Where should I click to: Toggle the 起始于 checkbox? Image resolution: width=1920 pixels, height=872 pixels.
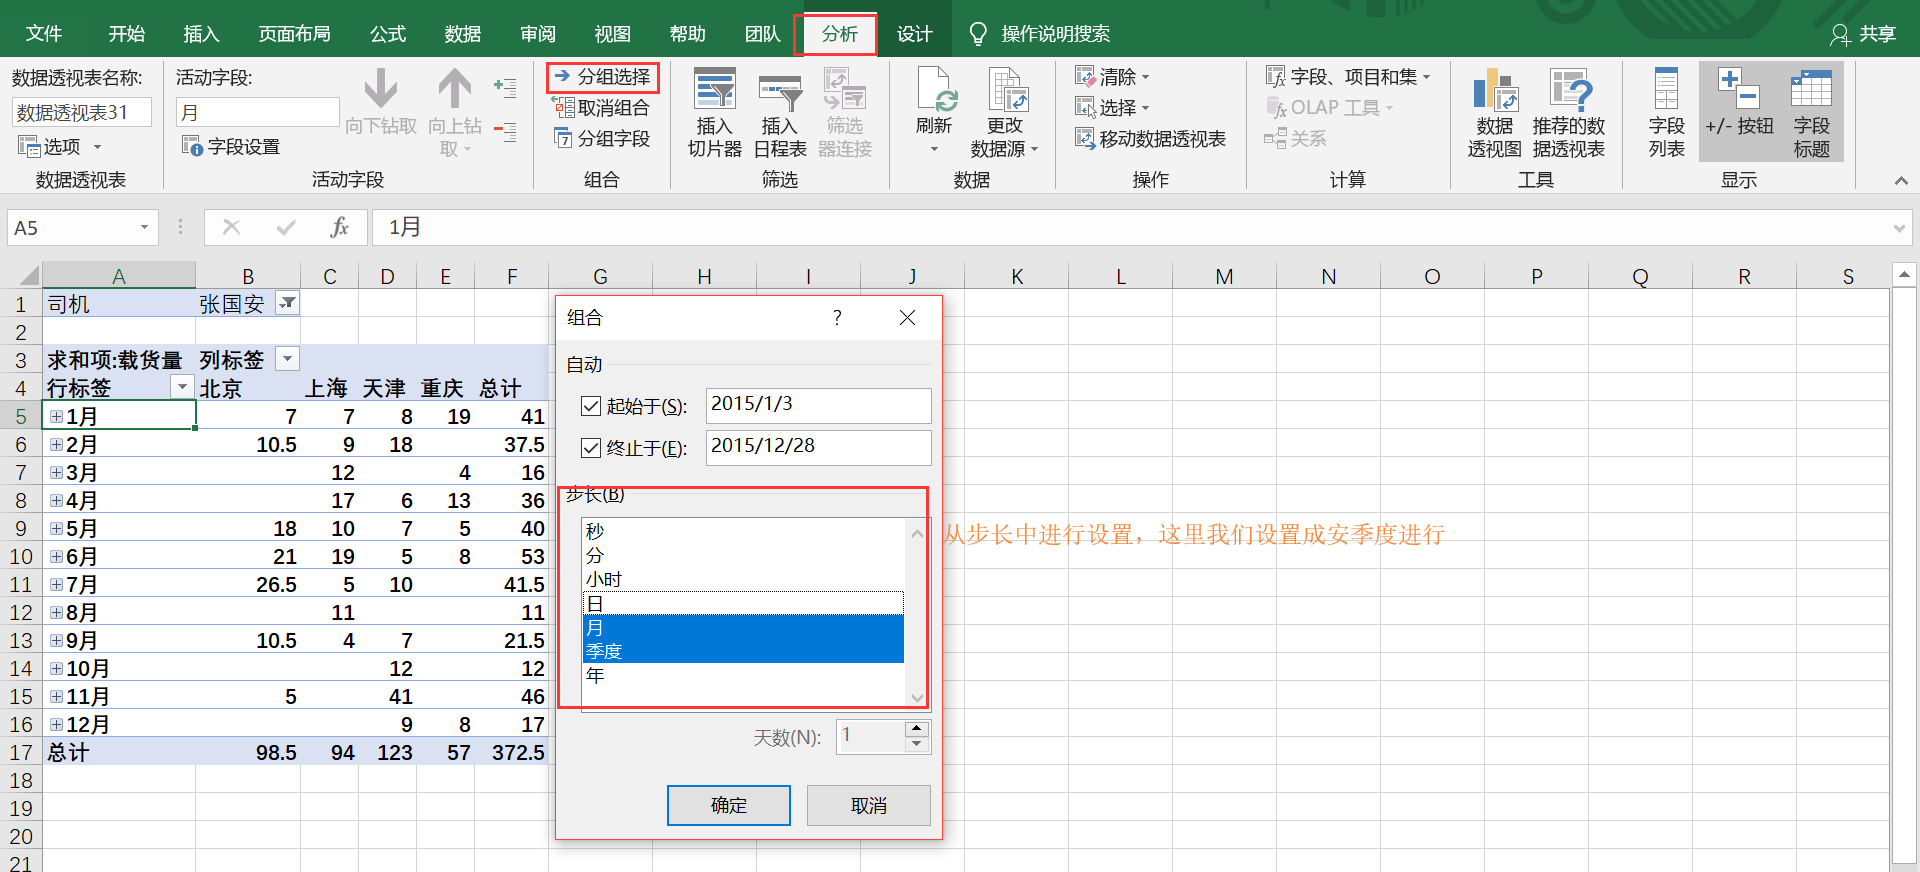[x=591, y=406]
